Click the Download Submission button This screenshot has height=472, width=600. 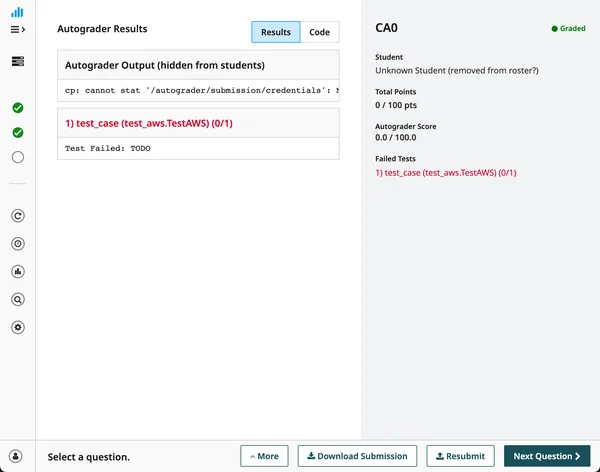[x=357, y=456]
